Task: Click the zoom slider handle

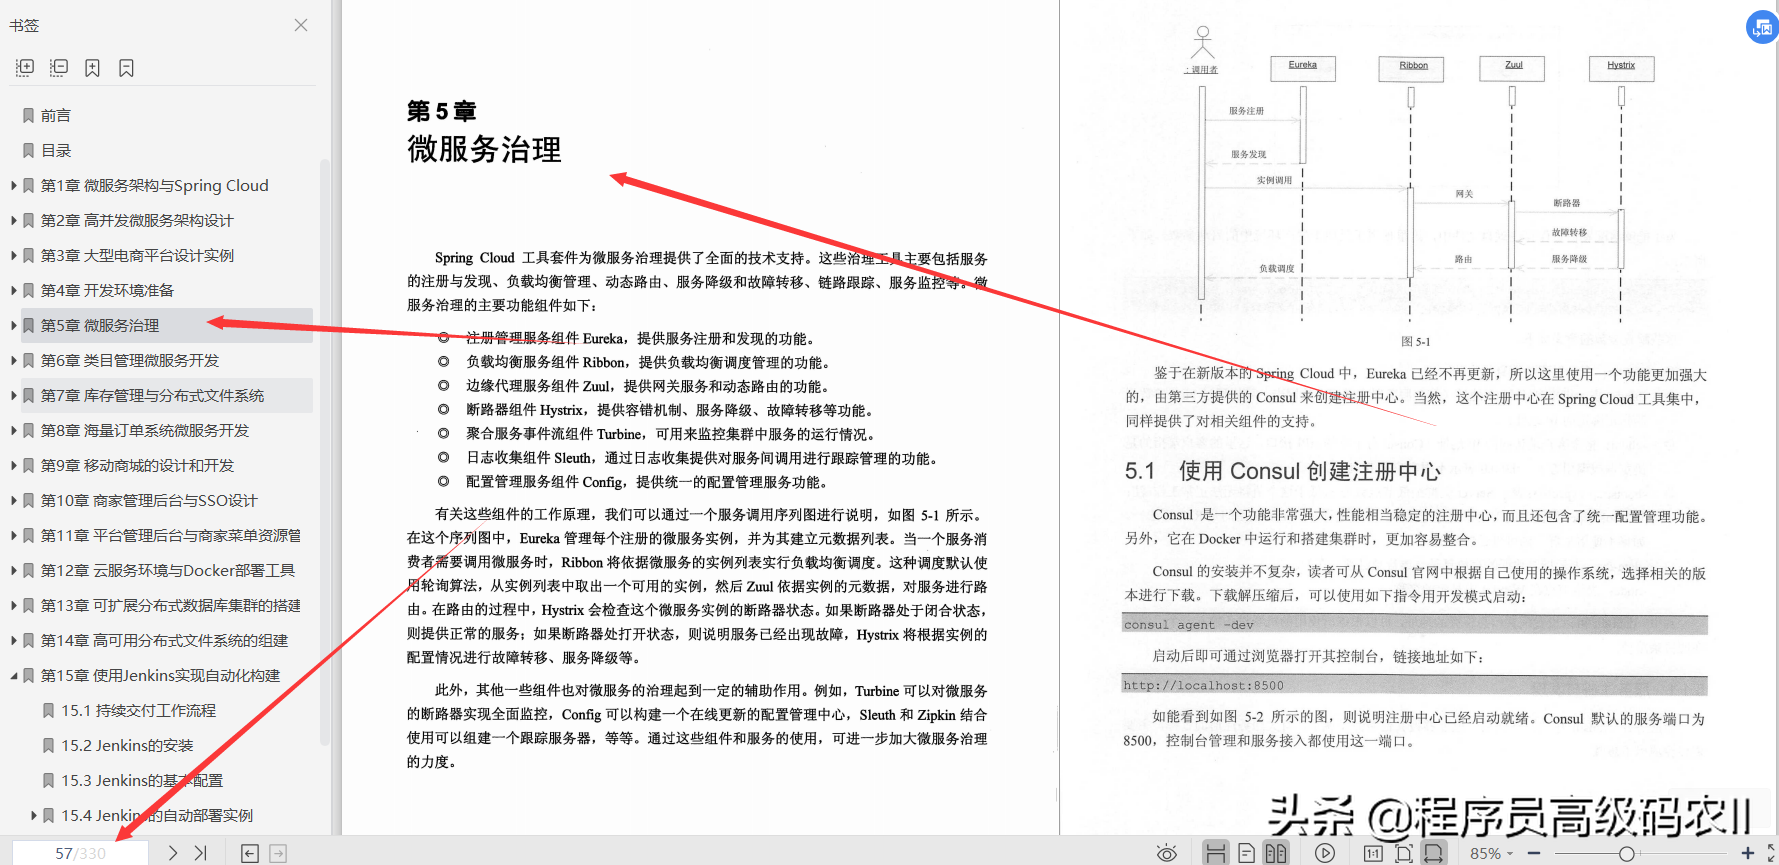Action: pyautogui.click(x=1627, y=853)
